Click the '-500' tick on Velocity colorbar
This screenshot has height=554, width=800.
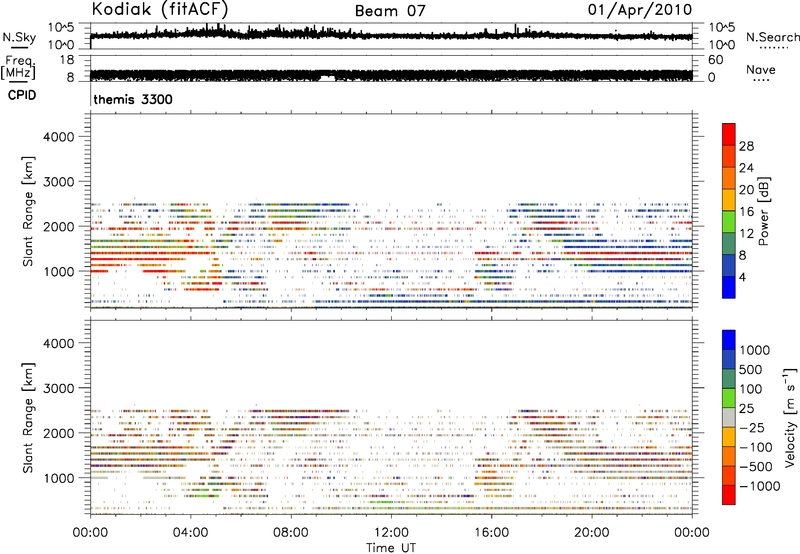click(x=756, y=467)
